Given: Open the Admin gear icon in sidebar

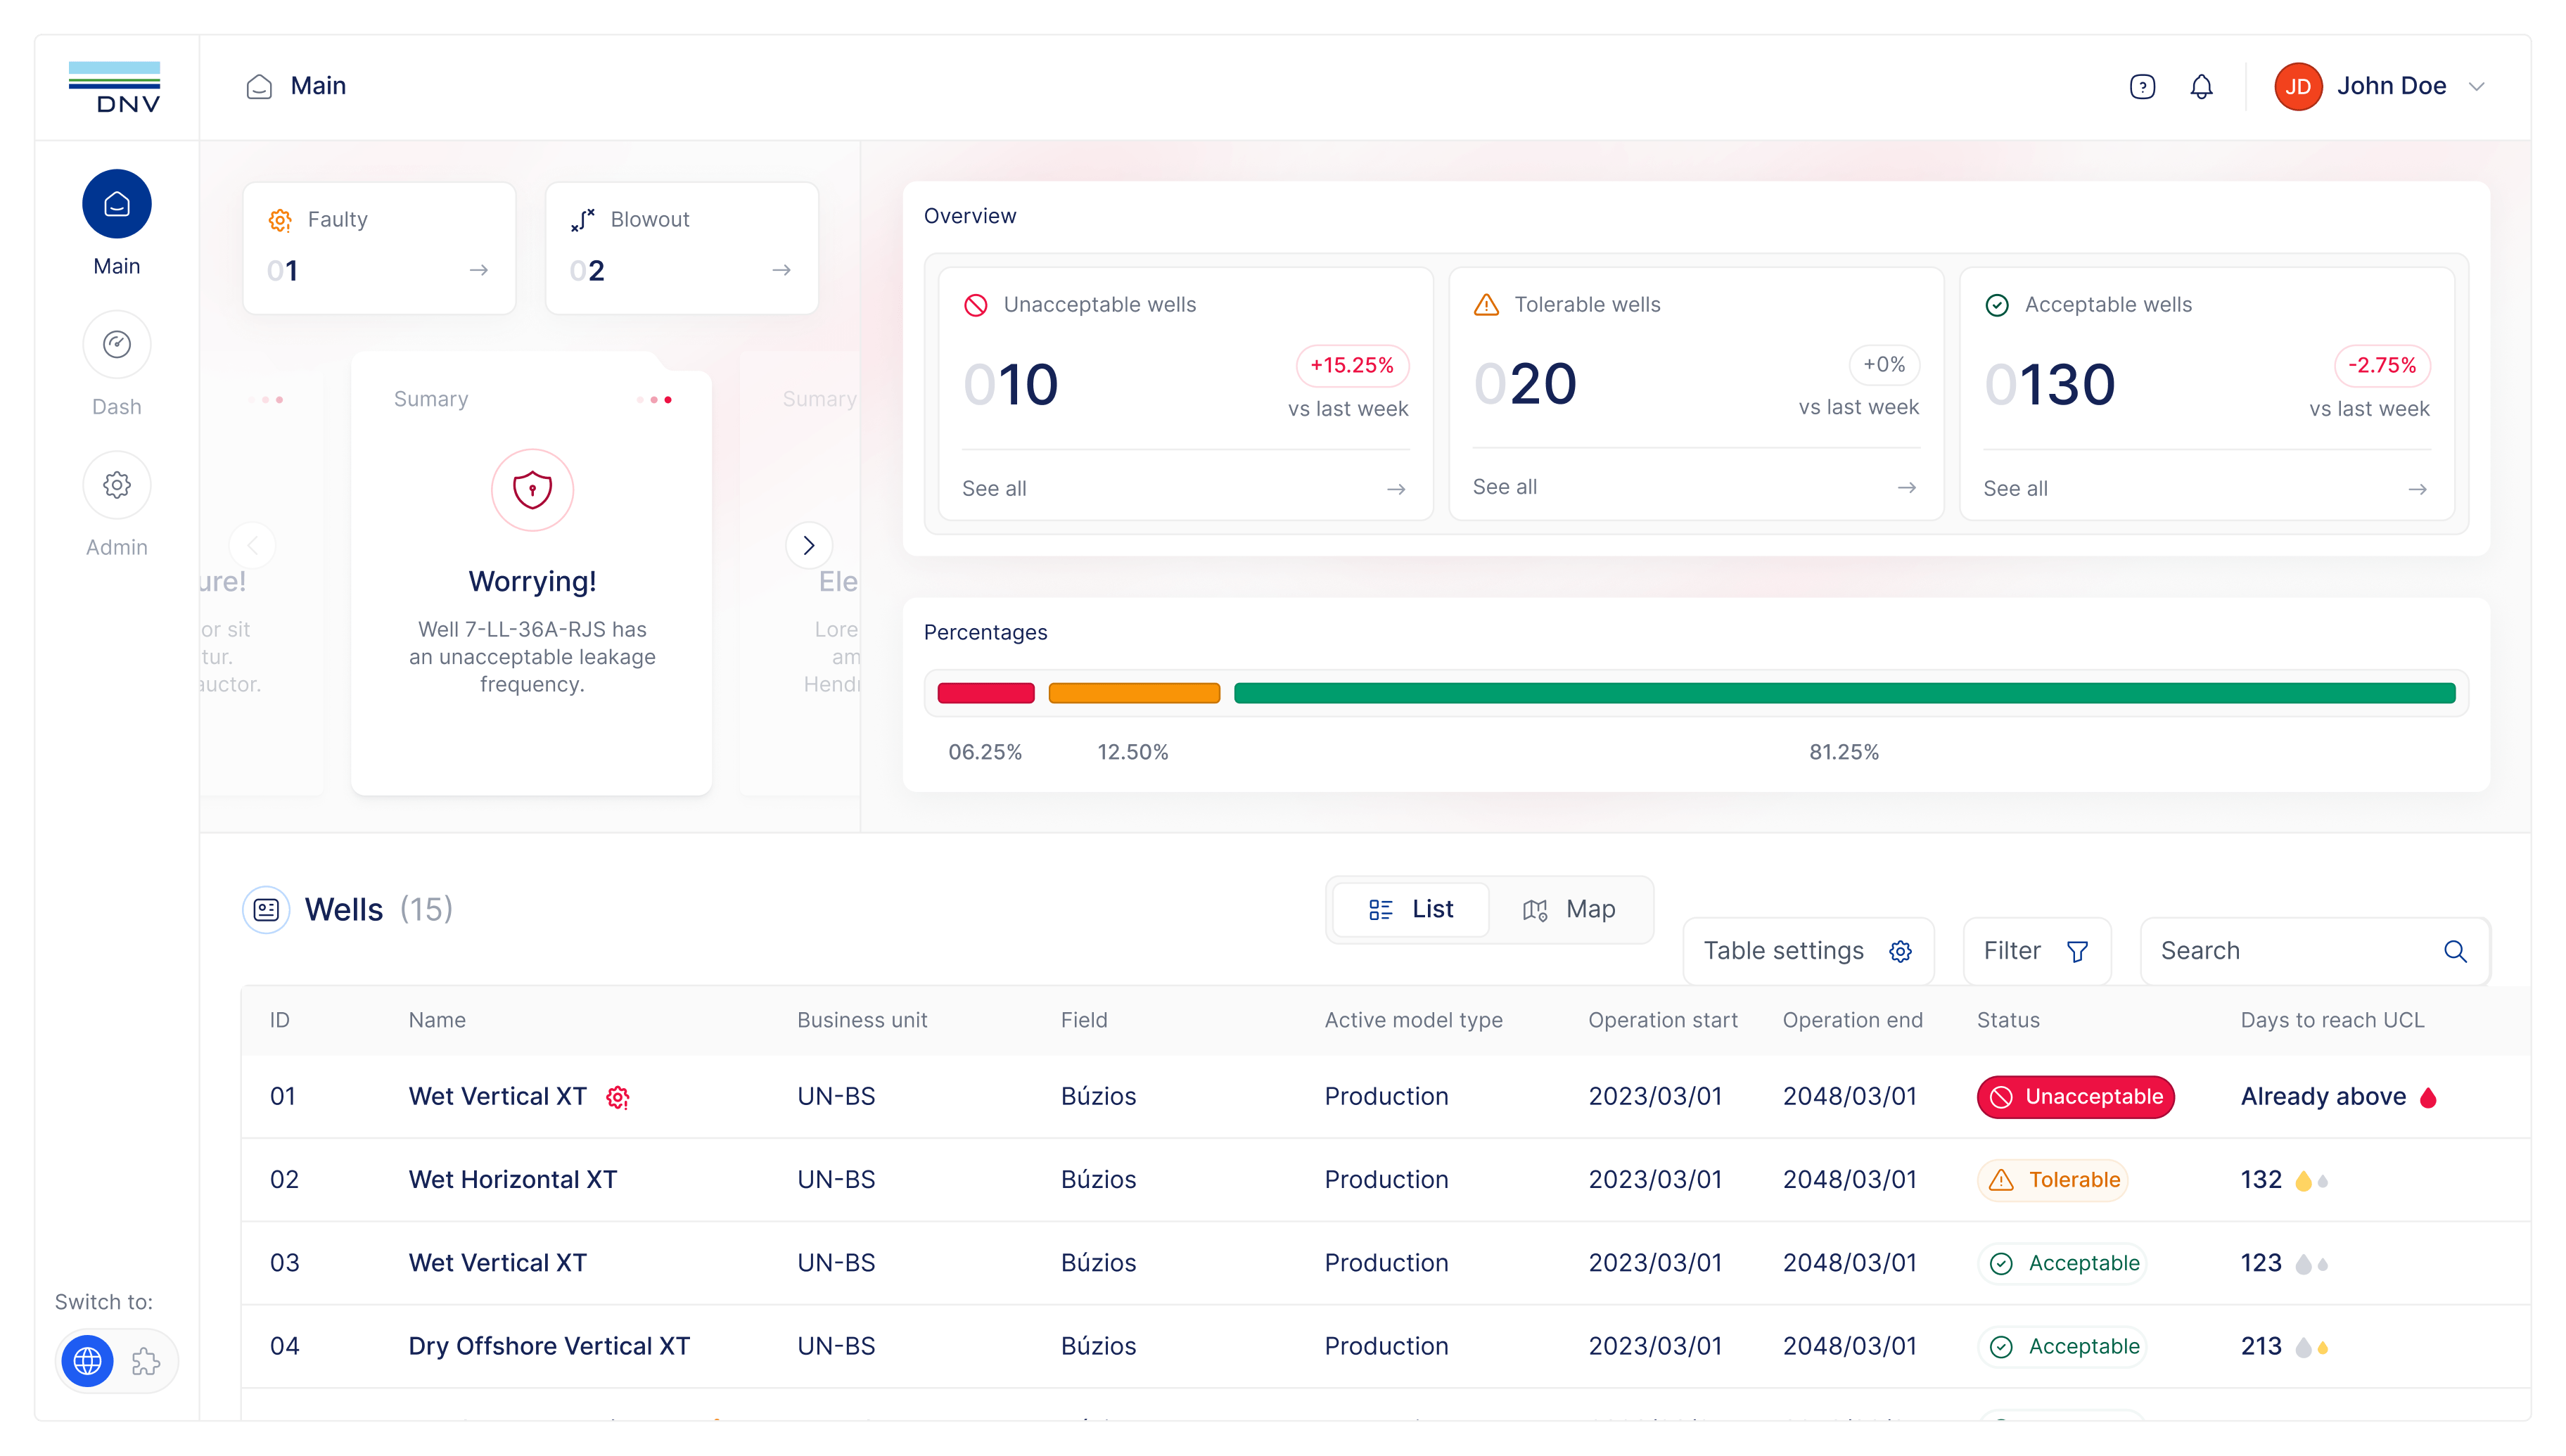Looking at the screenshot, I should [117, 485].
